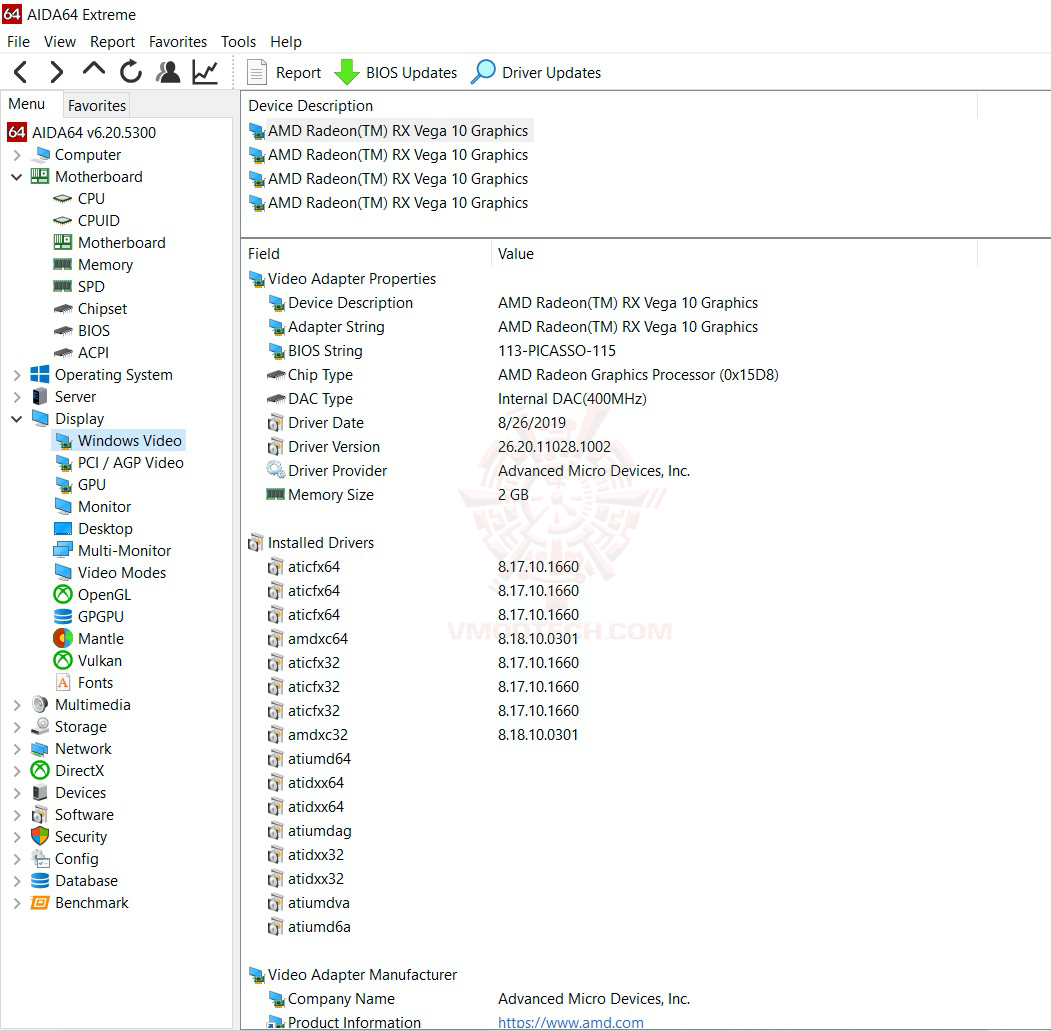The width and height of the screenshot is (1051, 1031).
Task: Expand the Operating System tree node
Action: (x=17, y=375)
